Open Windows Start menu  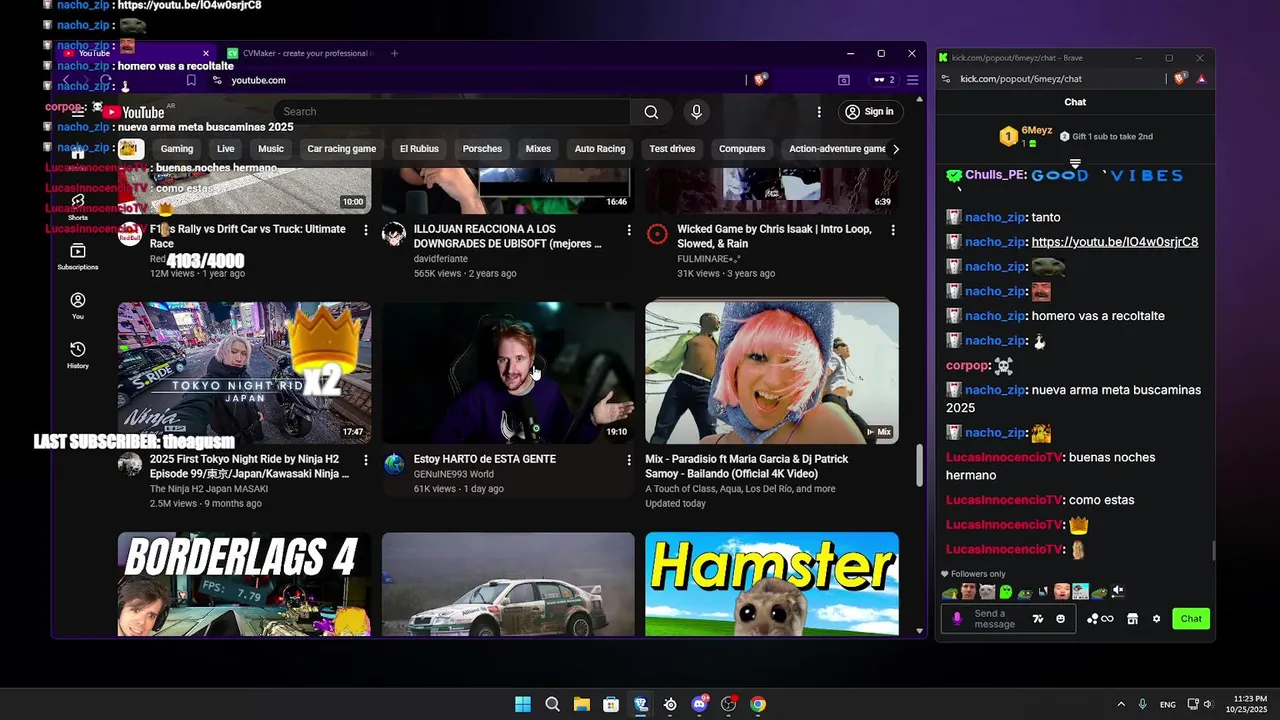point(523,704)
